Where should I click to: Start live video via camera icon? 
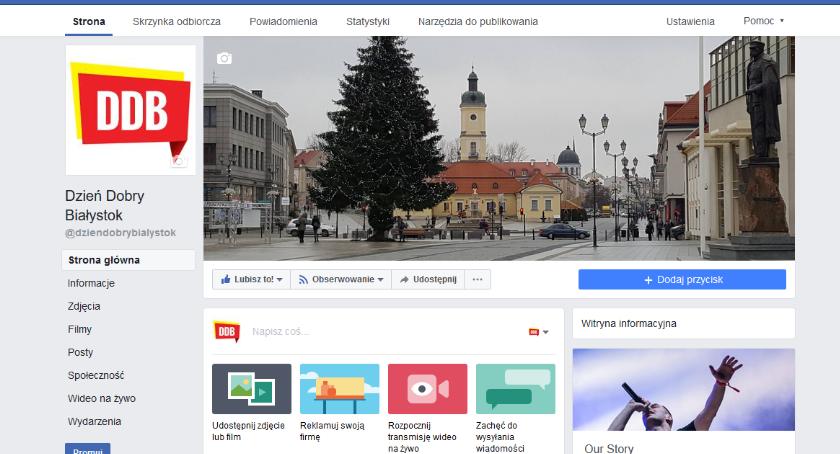pyautogui.click(x=427, y=389)
